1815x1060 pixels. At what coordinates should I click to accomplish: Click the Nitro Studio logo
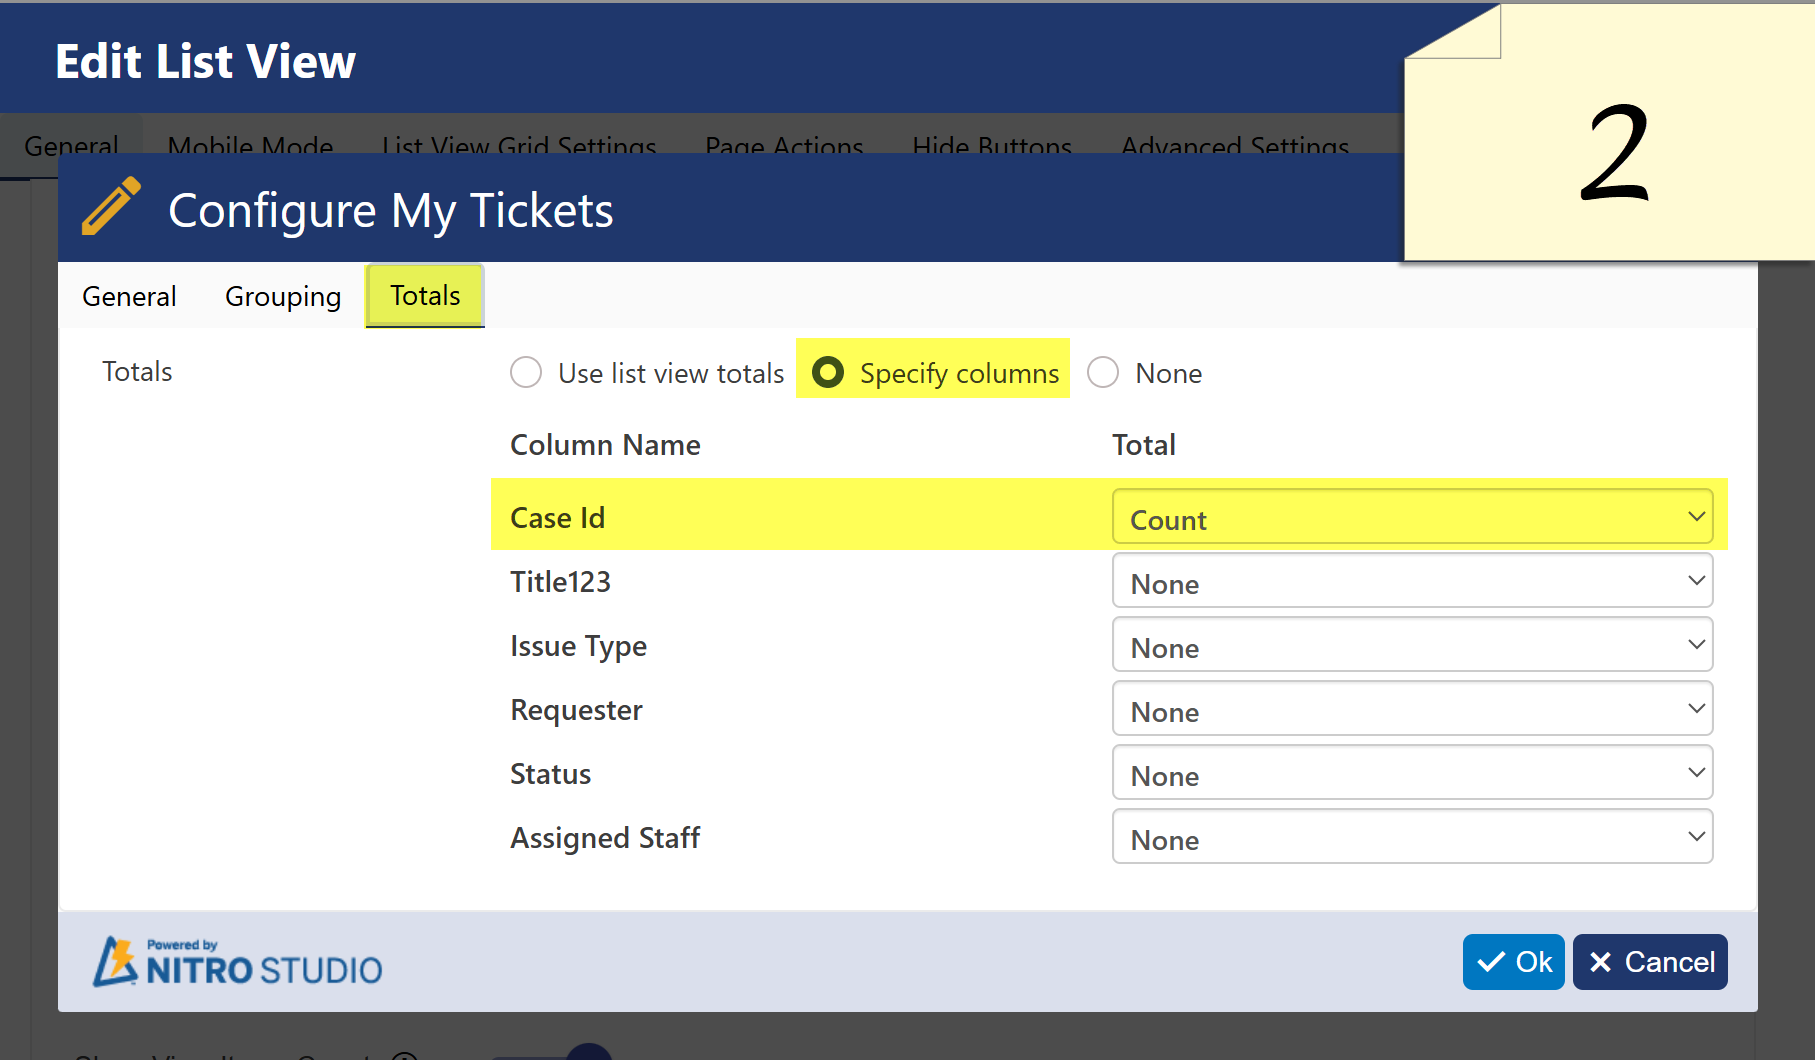pos(238,962)
